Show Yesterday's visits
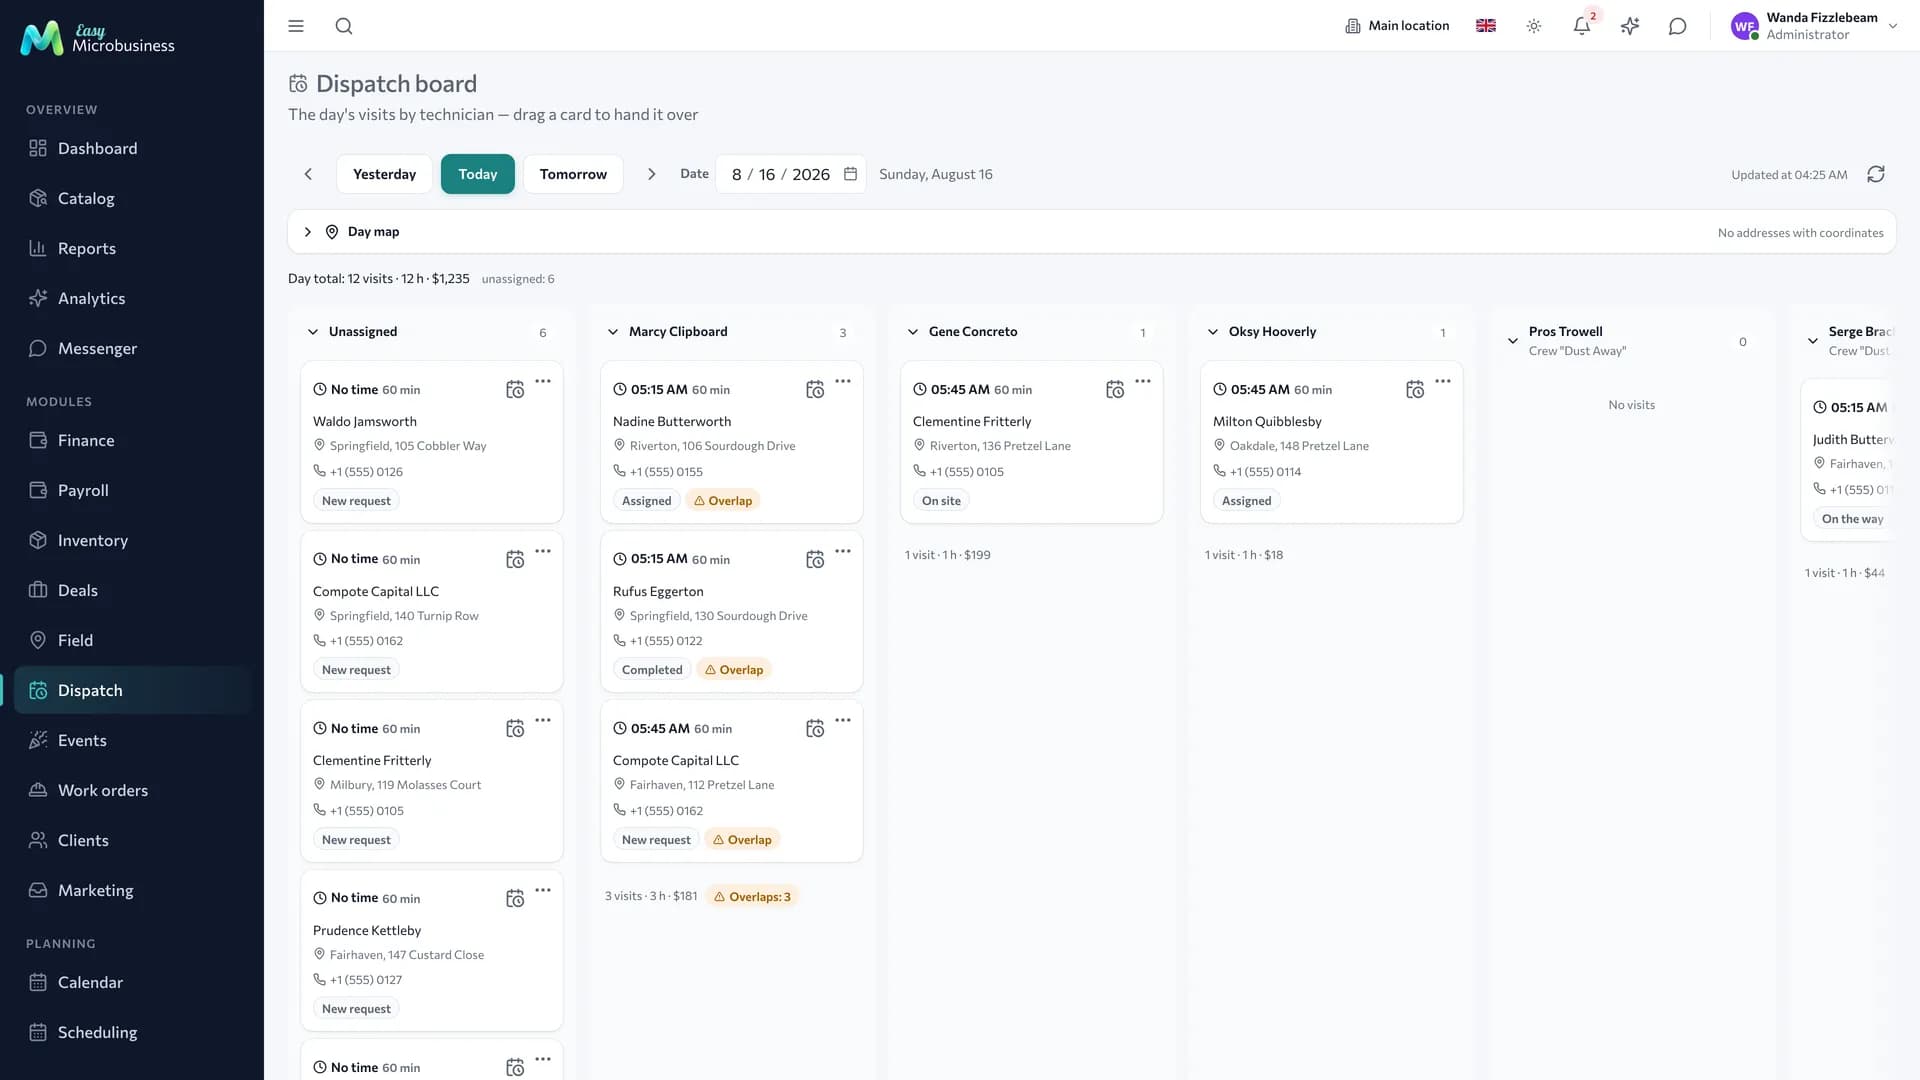Image resolution: width=1920 pixels, height=1080 pixels. click(384, 174)
